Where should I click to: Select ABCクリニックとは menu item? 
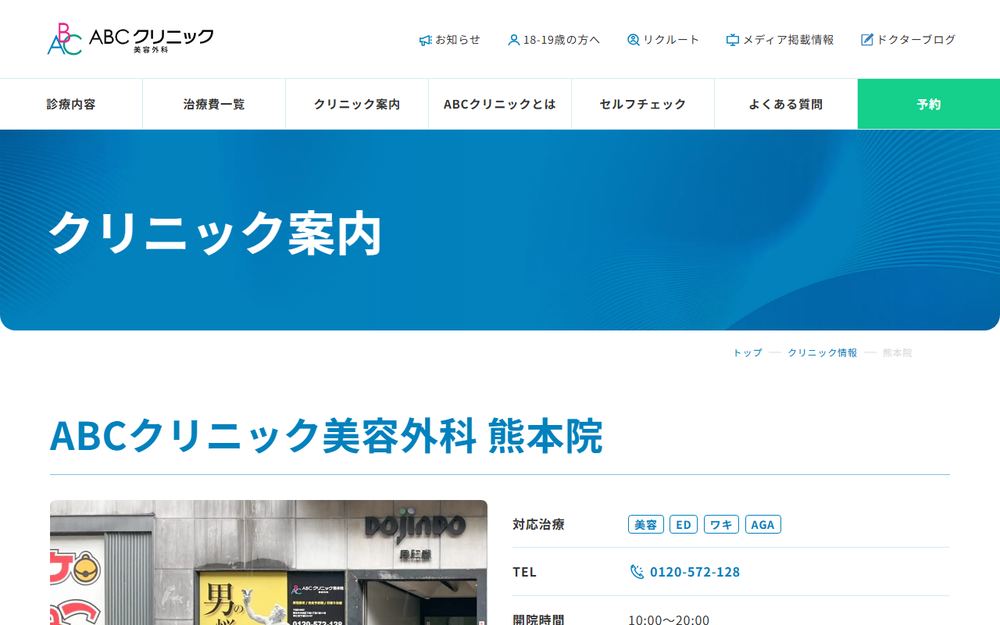pyautogui.click(x=500, y=104)
